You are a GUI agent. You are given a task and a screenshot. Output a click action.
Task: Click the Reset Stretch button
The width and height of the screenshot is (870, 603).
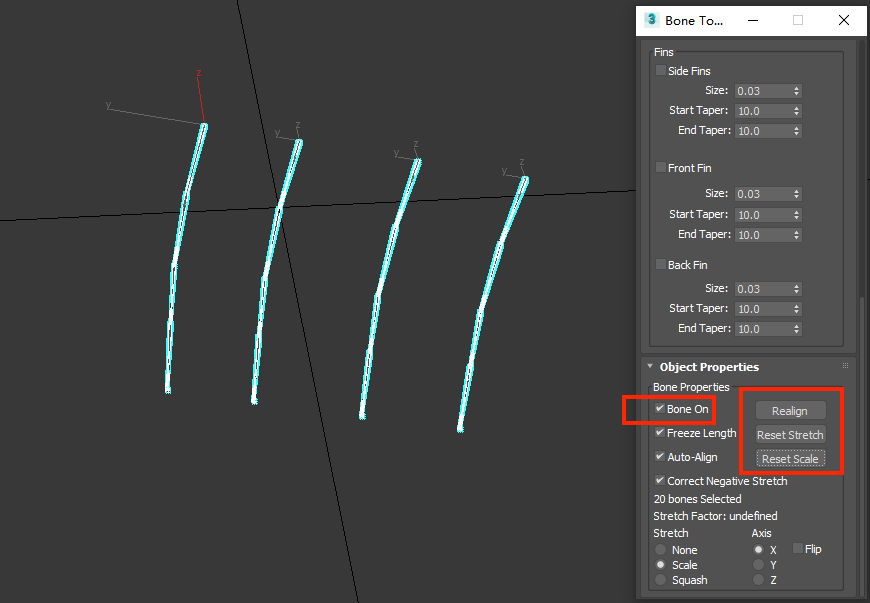(x=790, y=435)
